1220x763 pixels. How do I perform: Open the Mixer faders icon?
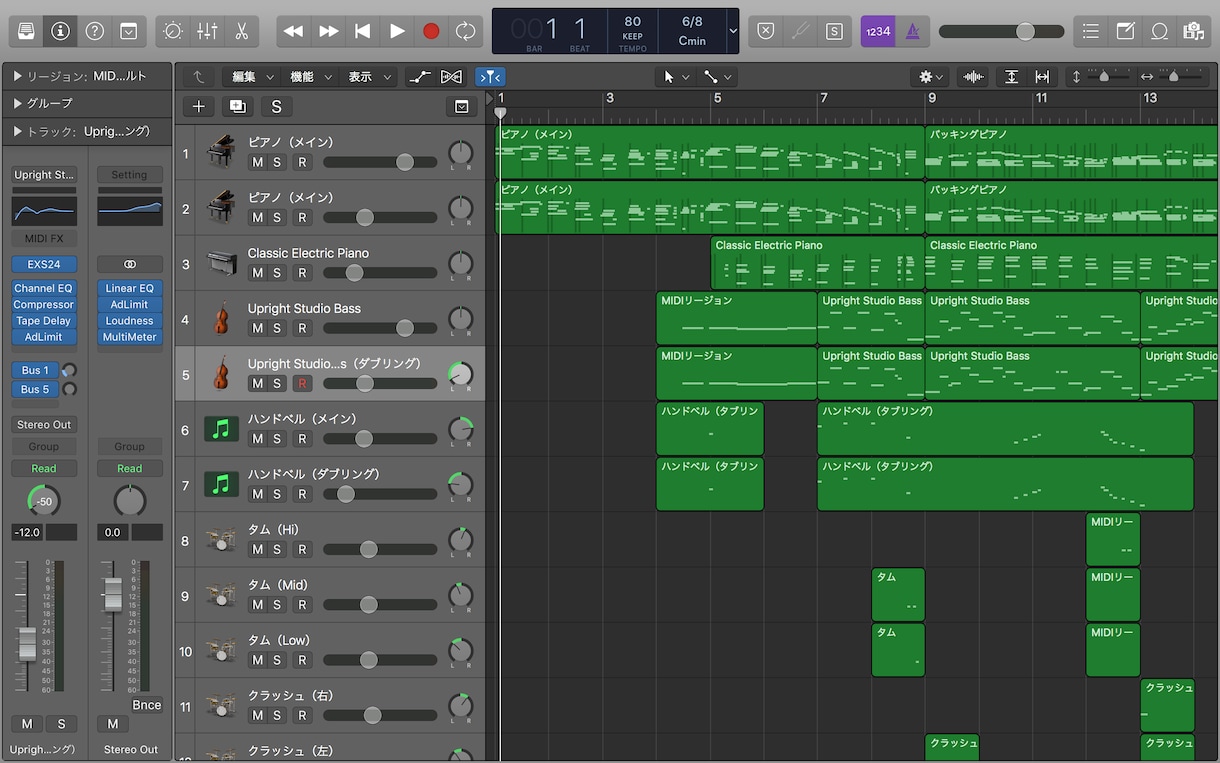(207, 31)
